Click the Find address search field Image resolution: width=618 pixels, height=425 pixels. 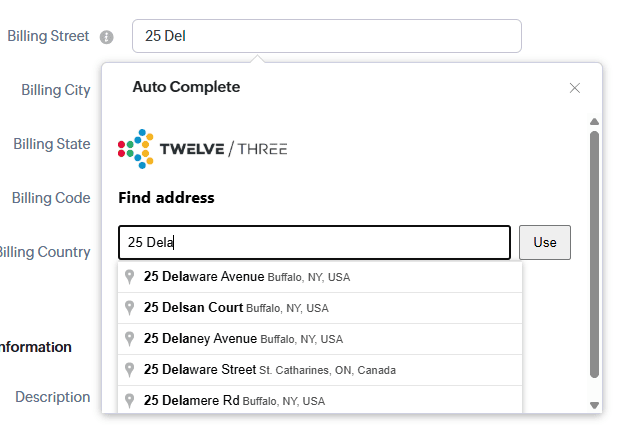point(314,243)
